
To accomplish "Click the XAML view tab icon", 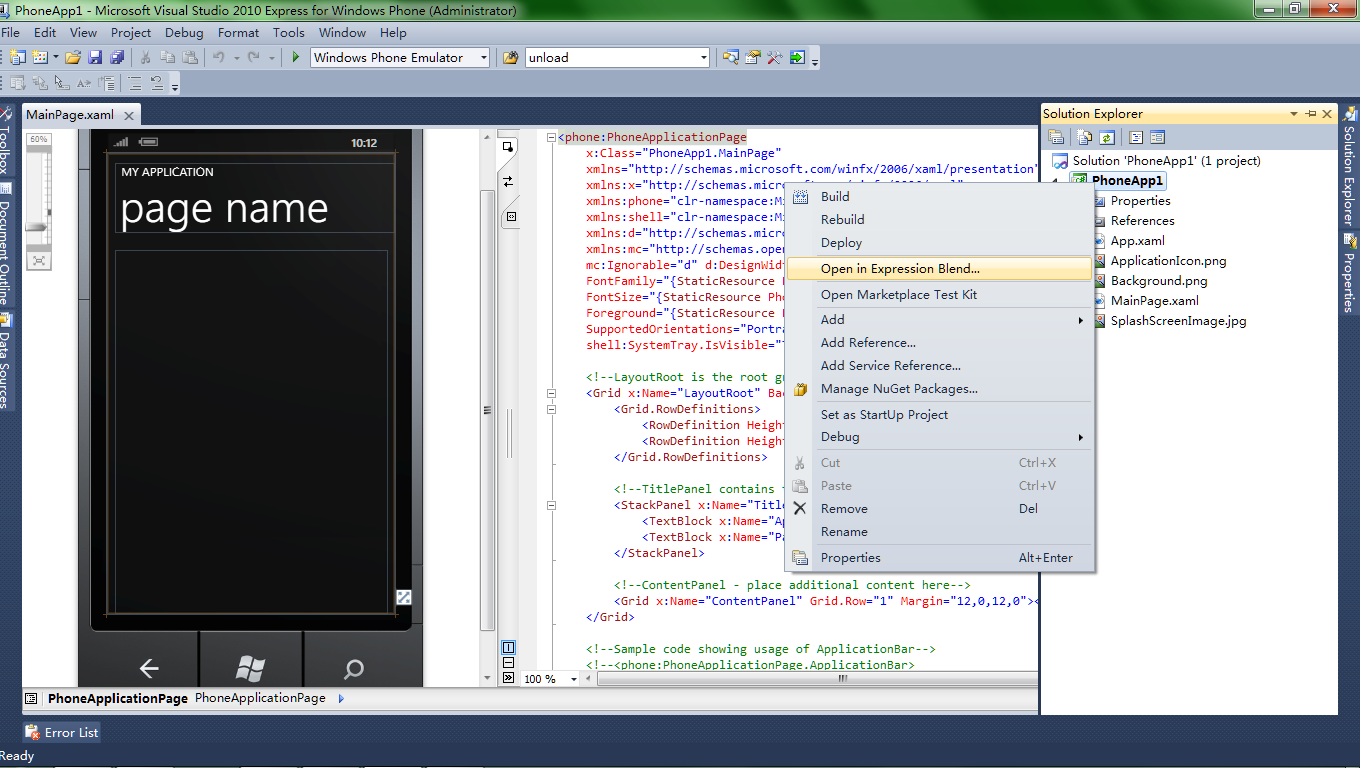I will (511, 215).
